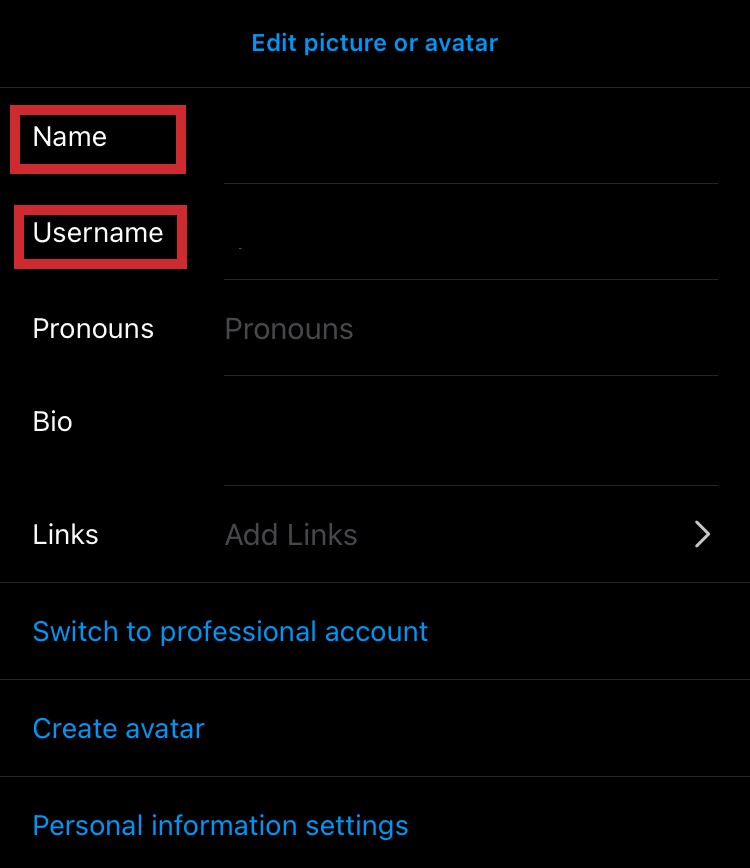This screenshot has width=750, height=868.
Task: Click the divider line beneath the Bio field
Action: click(470, 485)
